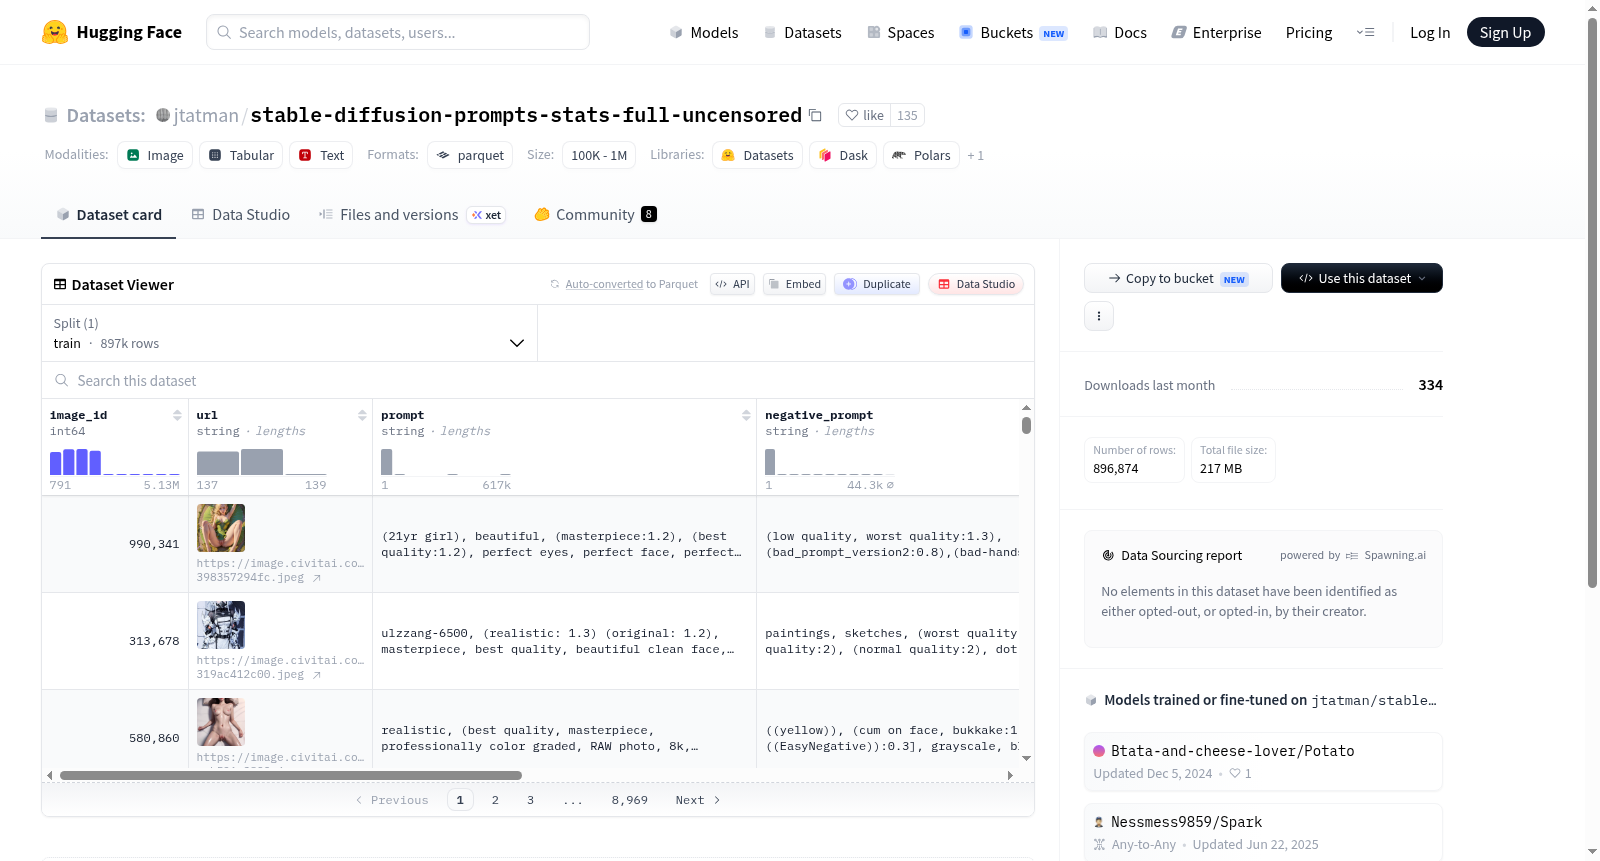Open external link for 398357294fc.jpeg
The width and height of the screenshot is (1600, 861).
(x=317, y=578)
